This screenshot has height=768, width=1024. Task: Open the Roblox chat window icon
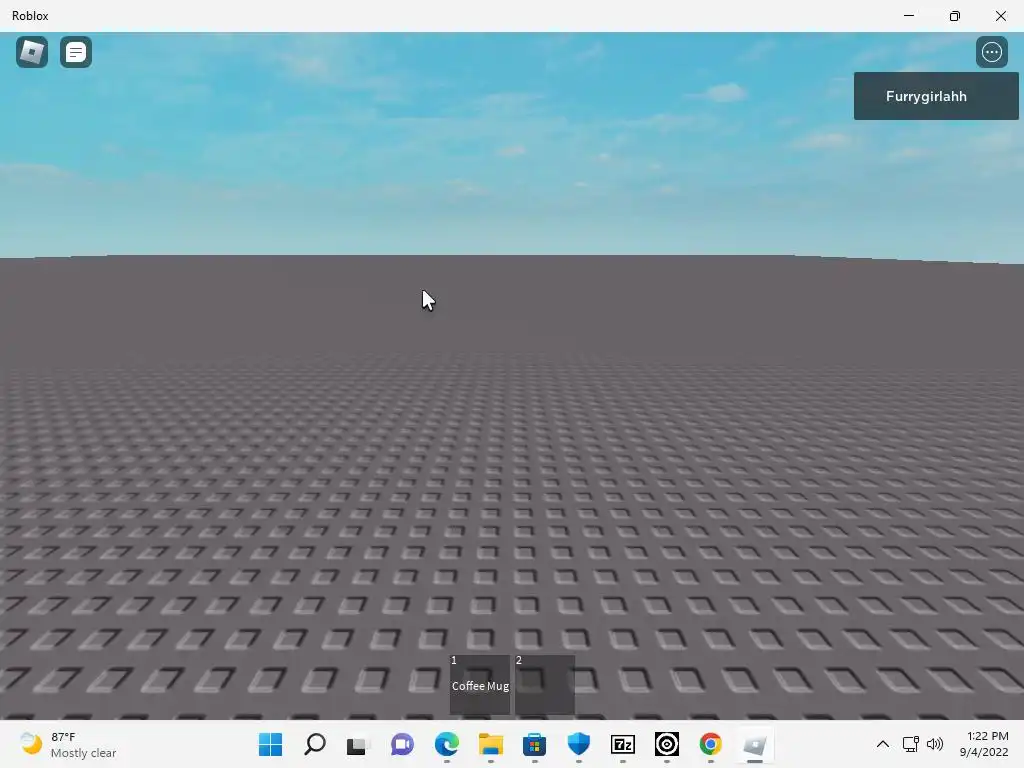(x=76, y=52)
